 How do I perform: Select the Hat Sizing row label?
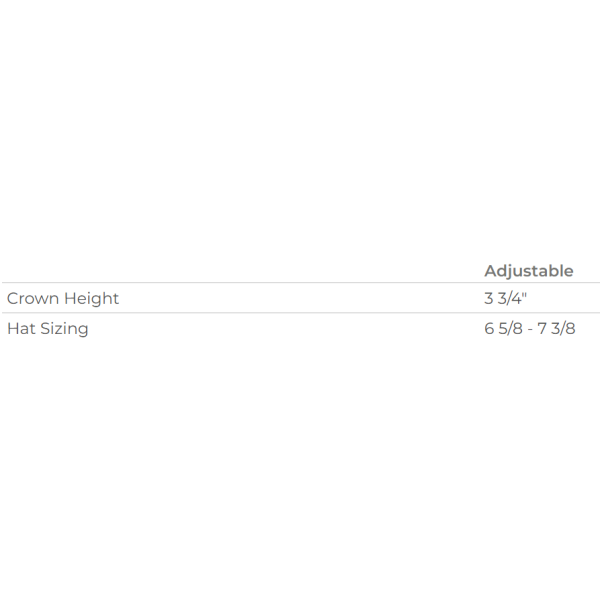coord(48,329)
